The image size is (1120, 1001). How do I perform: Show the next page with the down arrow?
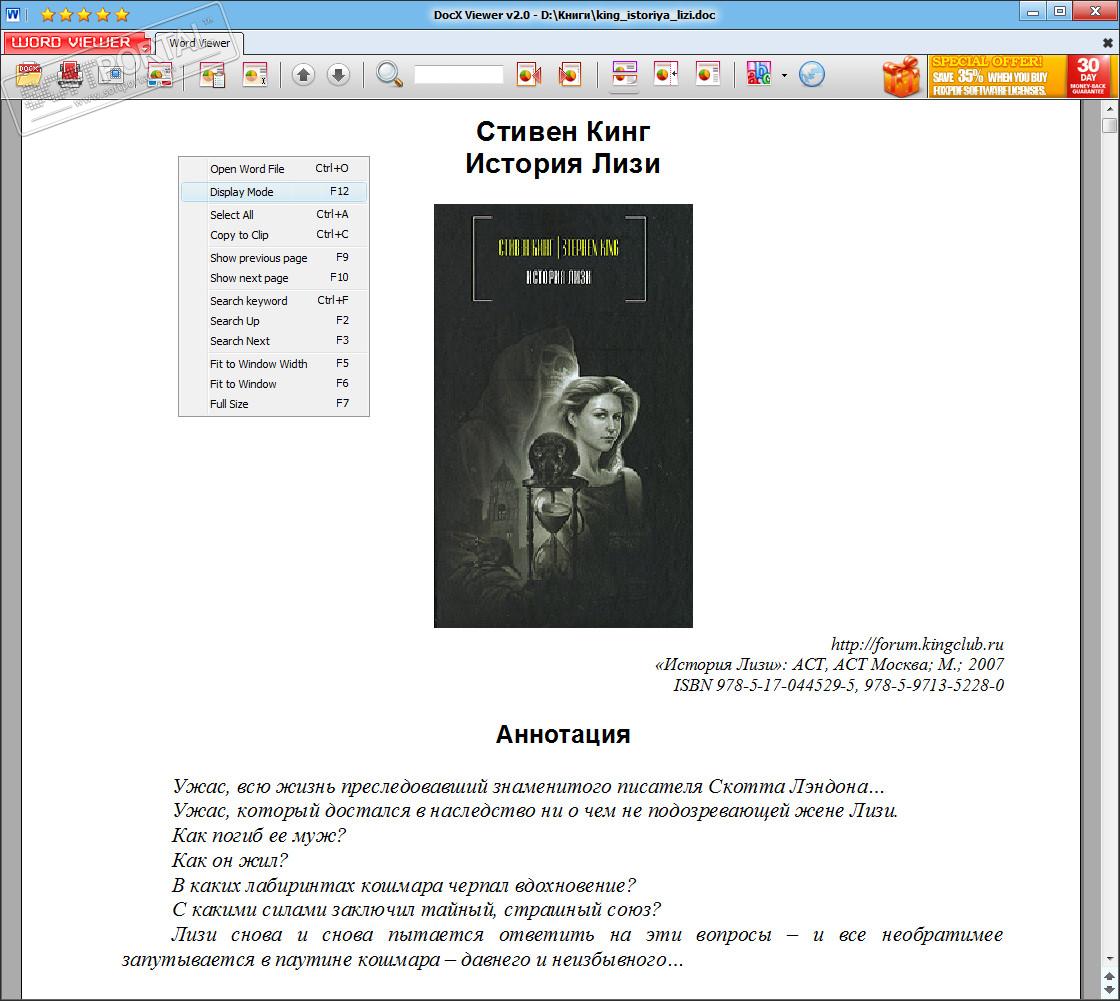tap(339, 74)
